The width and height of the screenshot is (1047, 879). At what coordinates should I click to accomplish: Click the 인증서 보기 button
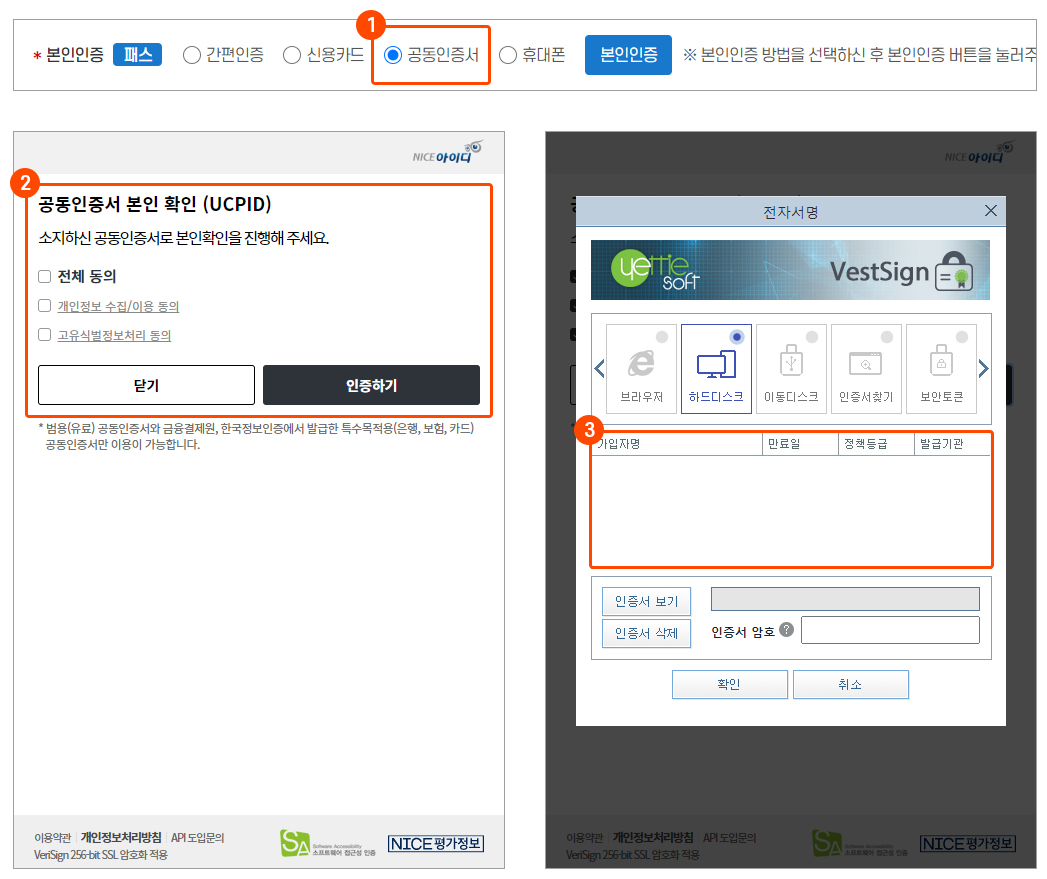pyautogui.click(x=646, y=601)
